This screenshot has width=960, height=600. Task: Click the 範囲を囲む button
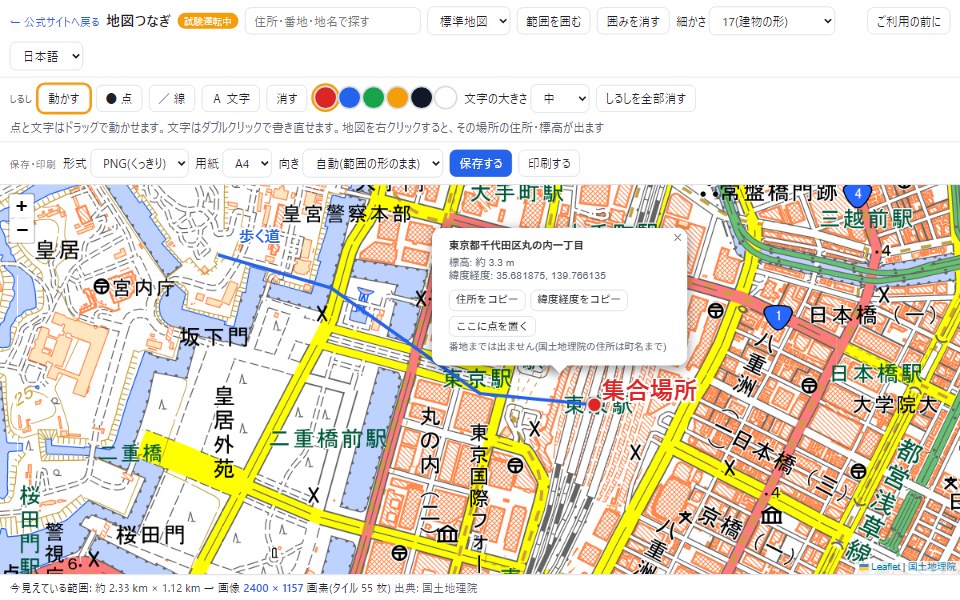(x=553, y=21)
